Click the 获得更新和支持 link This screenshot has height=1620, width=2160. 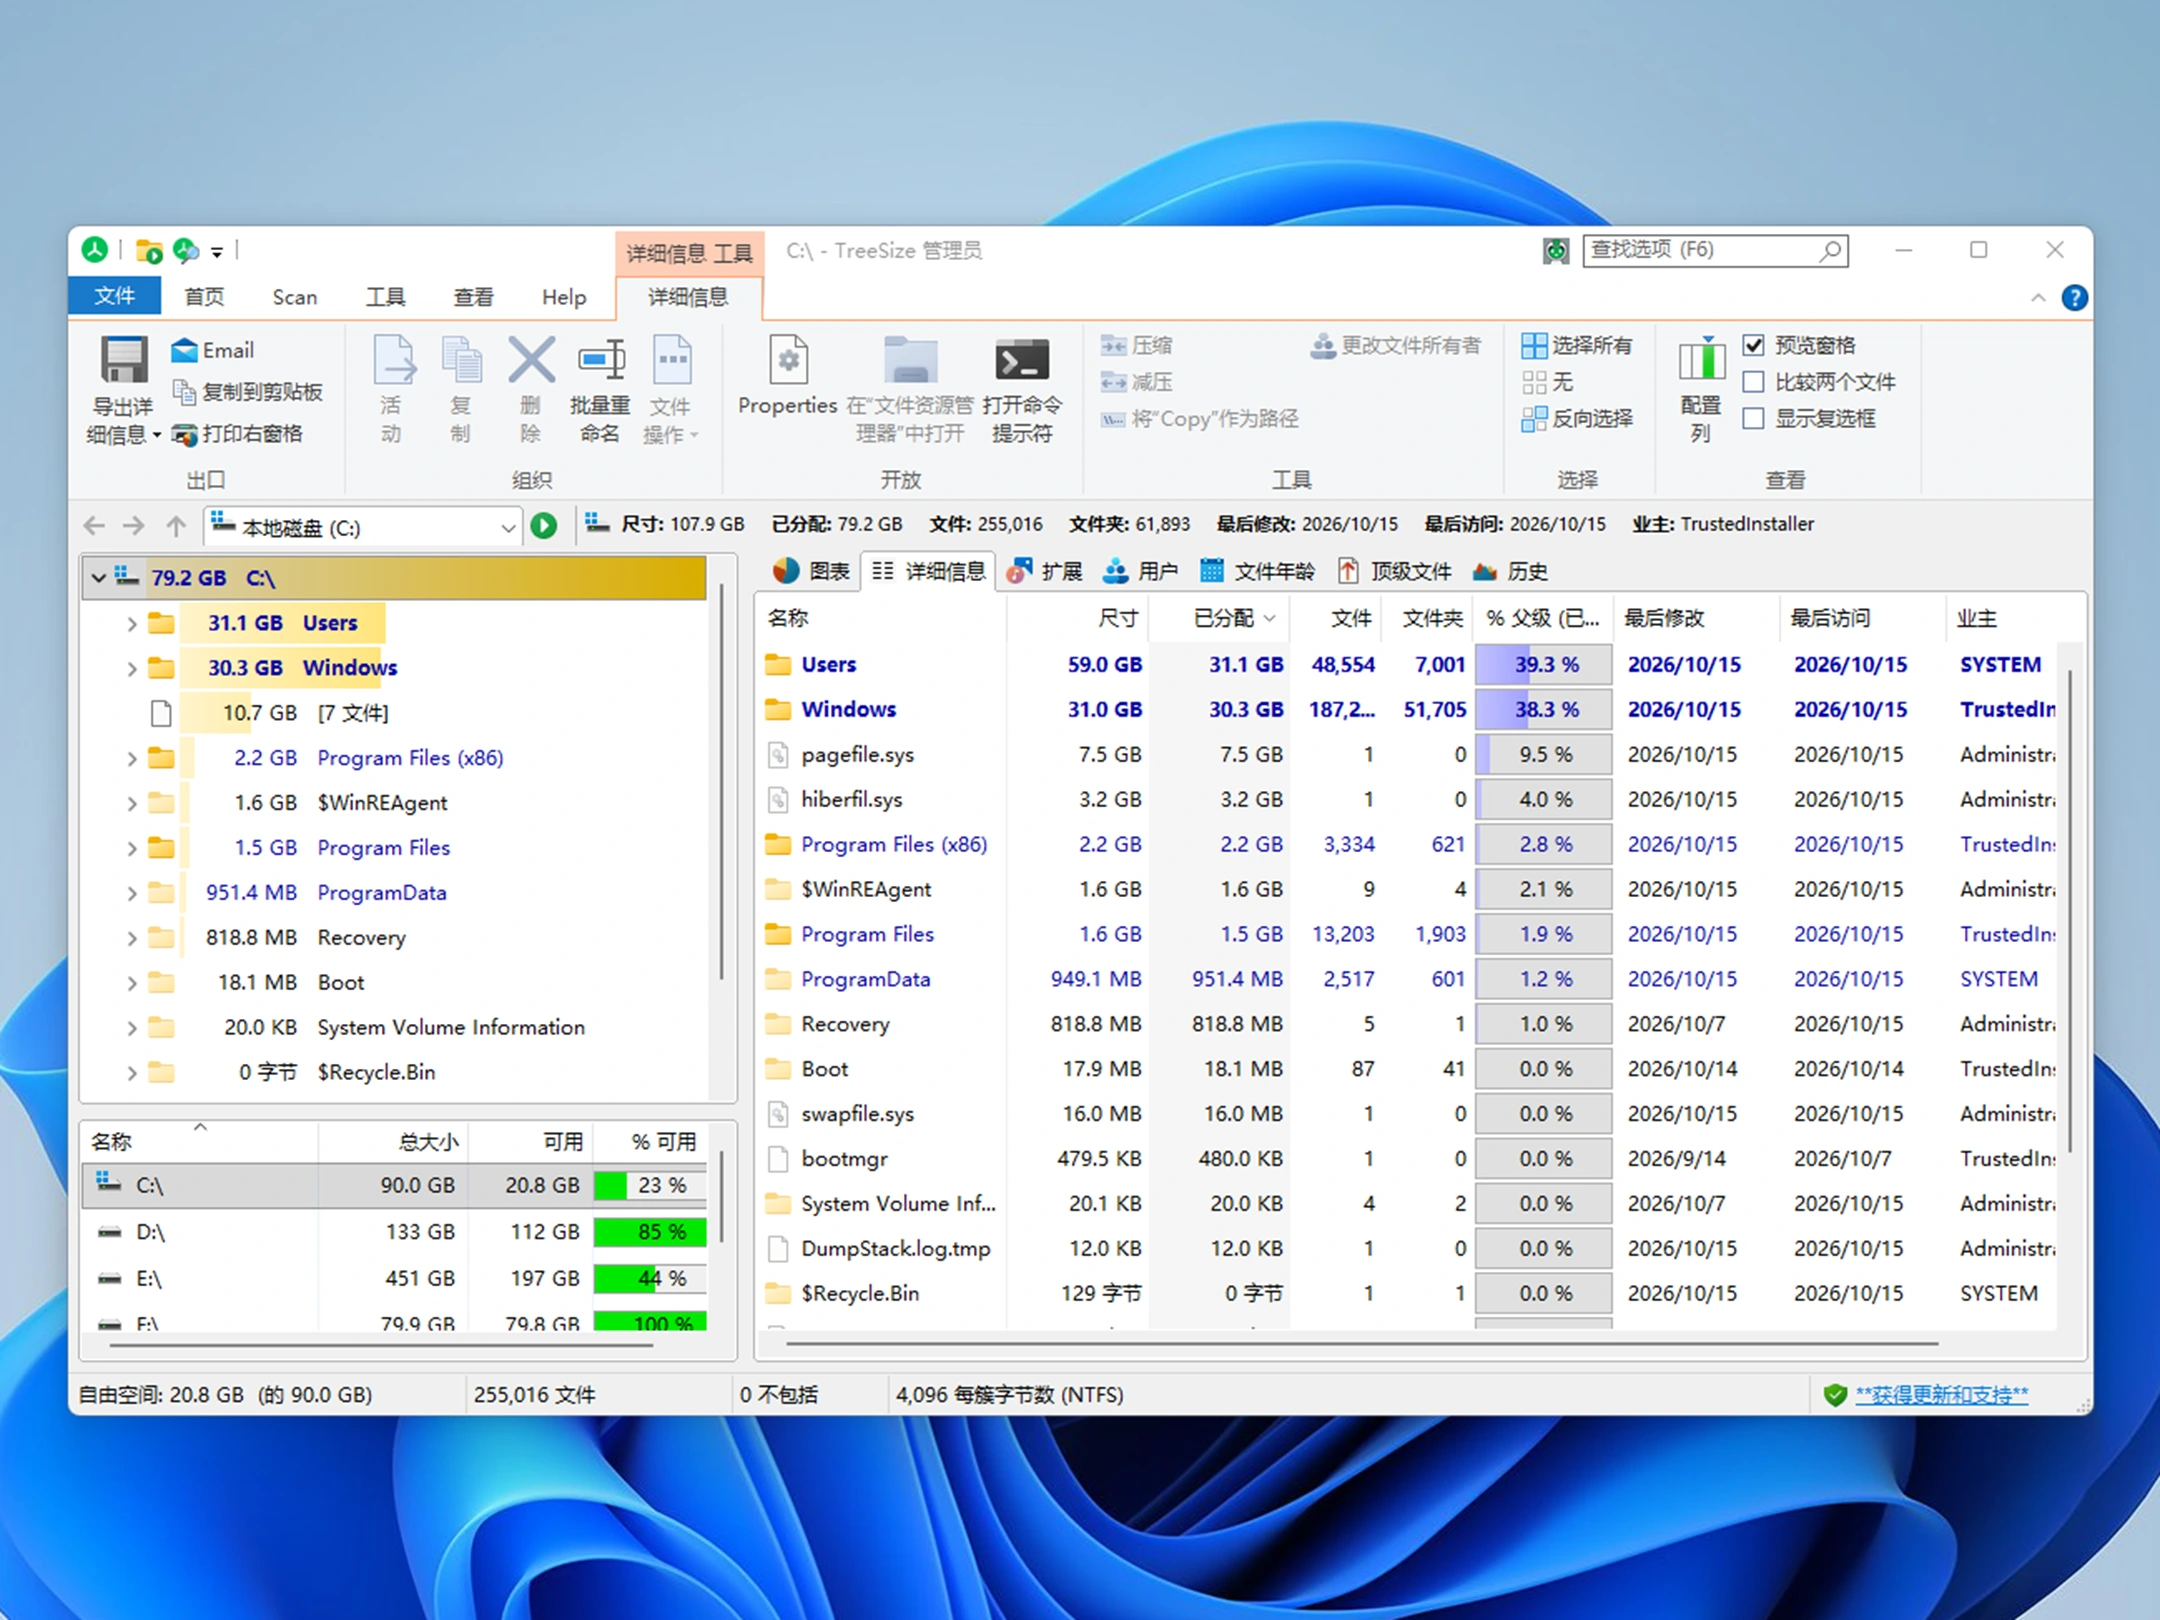(x=1941, y=1394)
